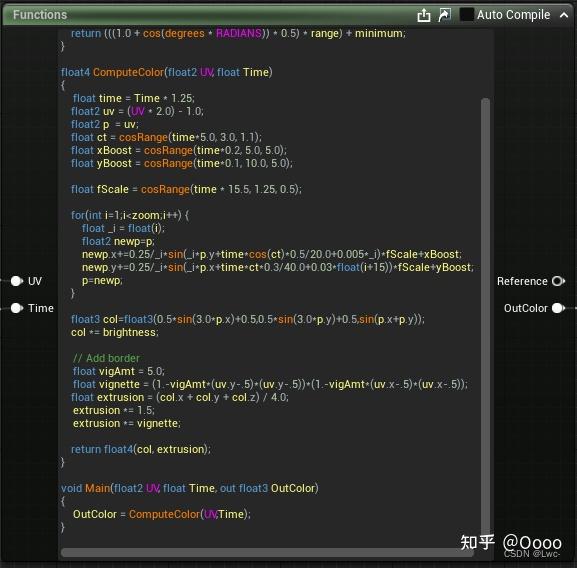
Task: Enable the Auto Compile checkbox
Action: click(x=467, y=15)
